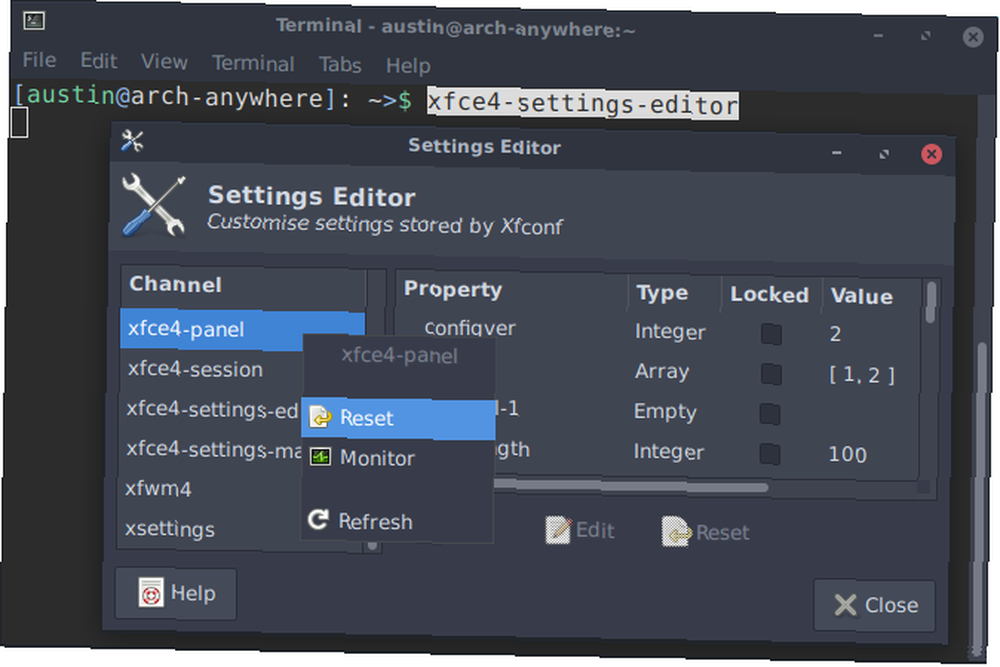The image size is (1000, 667).
Task: Click the large wrench and screwdriver header icon
Action: (153, 205)
